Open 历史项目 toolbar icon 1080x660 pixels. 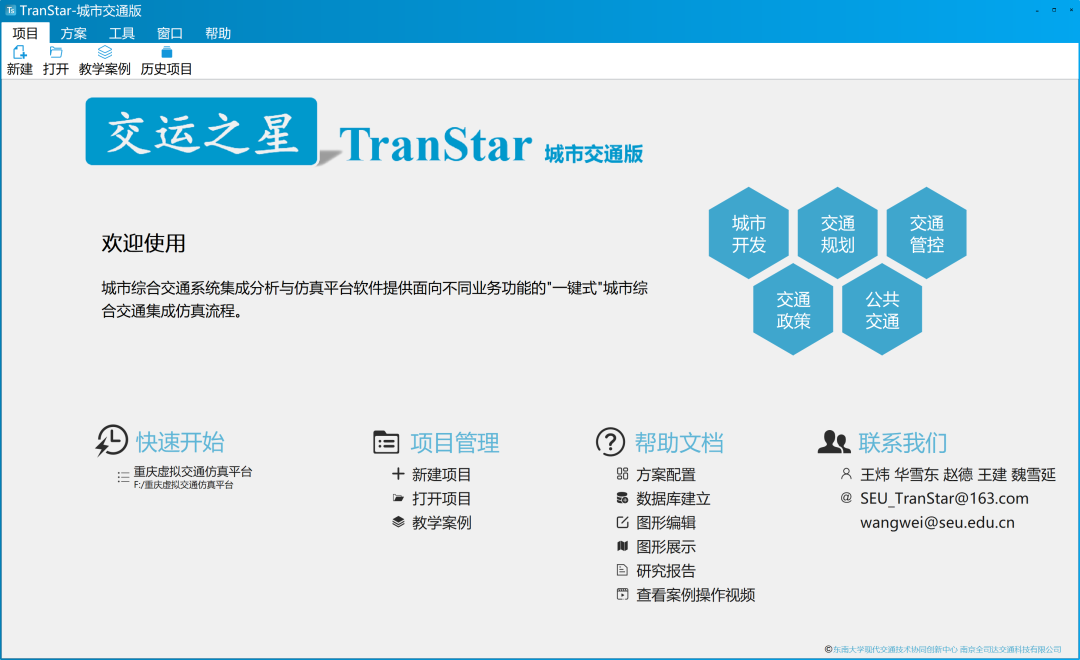point(166,52)
